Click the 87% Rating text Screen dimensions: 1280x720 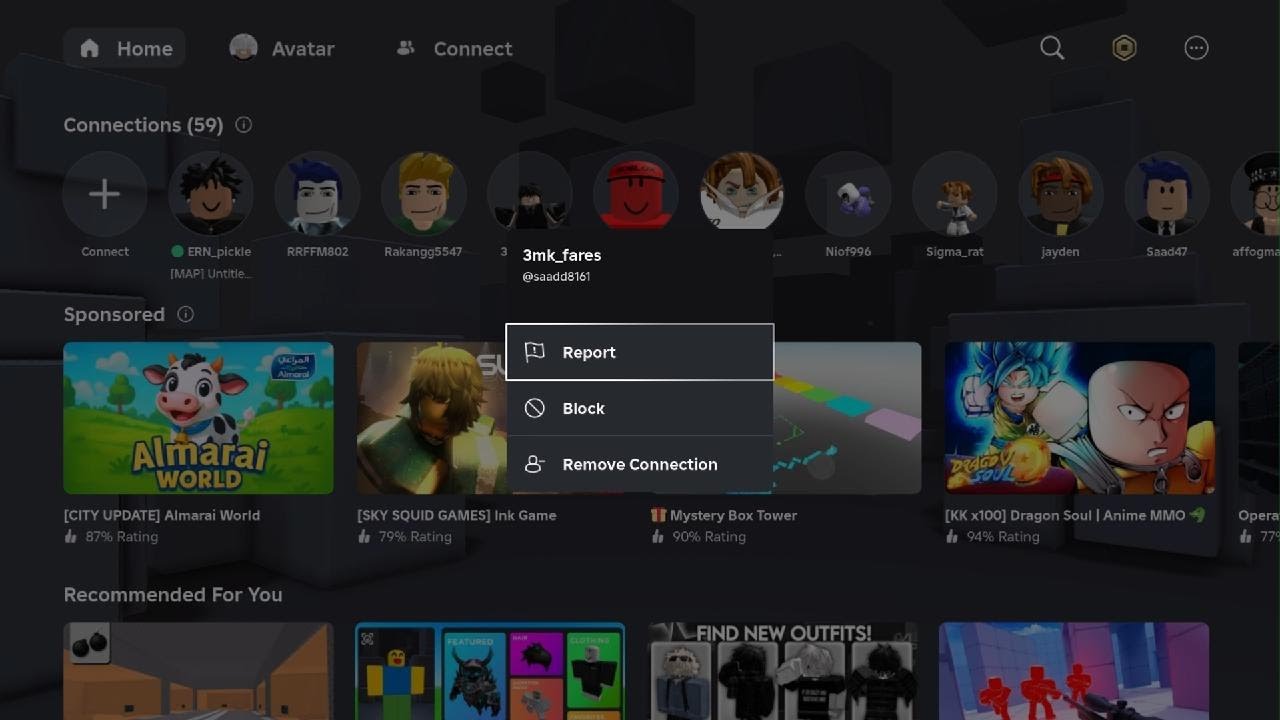121,537
